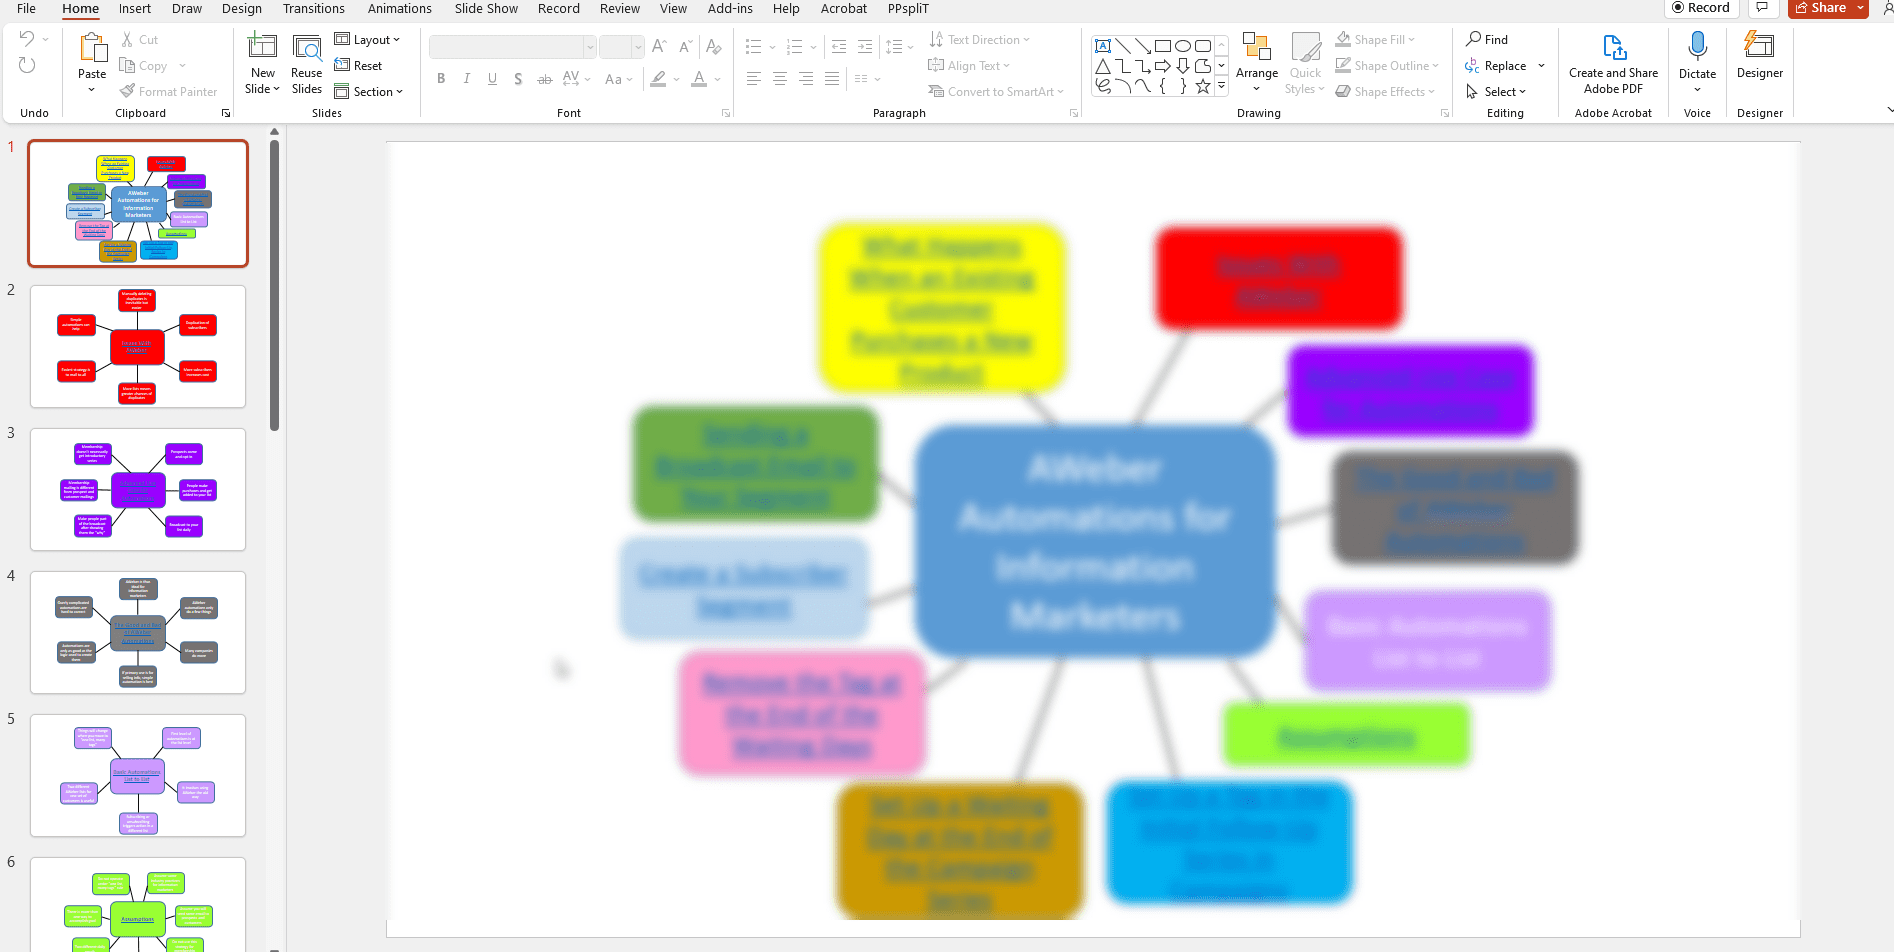Select the central AWeber Automations shape
Viewport: 1894px width, 952px height.
point(1095,541)
